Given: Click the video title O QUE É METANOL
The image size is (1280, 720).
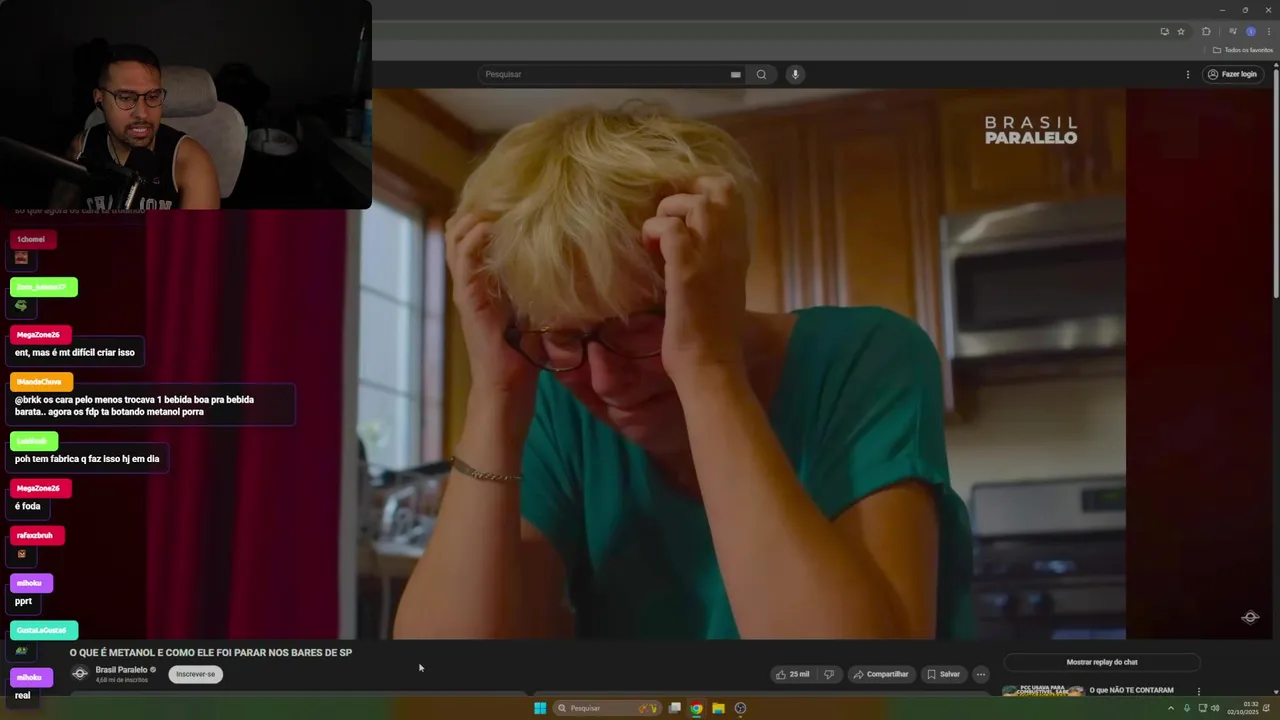Looking at the screenshot, I should pos(211,652).
